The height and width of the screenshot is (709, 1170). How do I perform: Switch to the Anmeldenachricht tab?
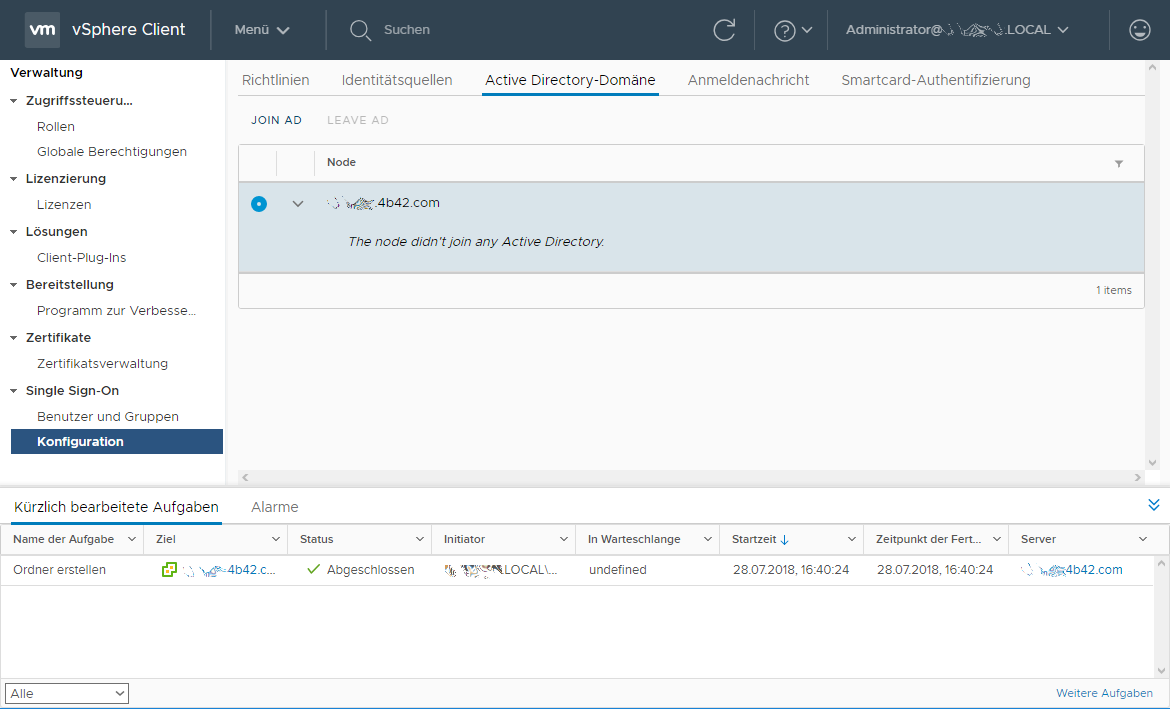point(748,80)
